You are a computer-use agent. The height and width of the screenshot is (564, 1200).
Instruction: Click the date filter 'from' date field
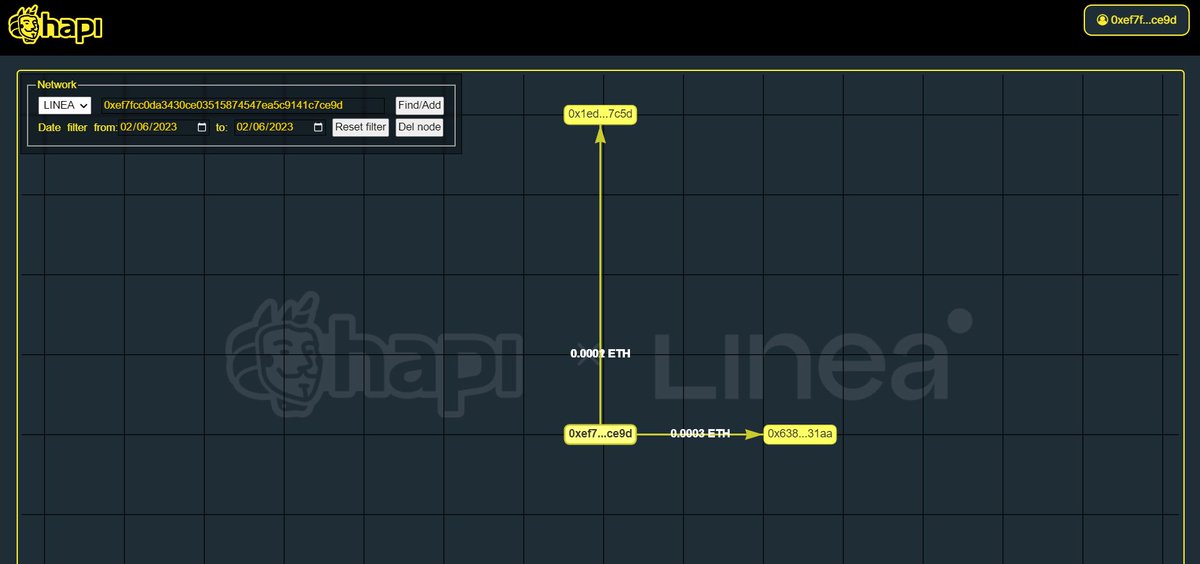[x=164, y=127]
